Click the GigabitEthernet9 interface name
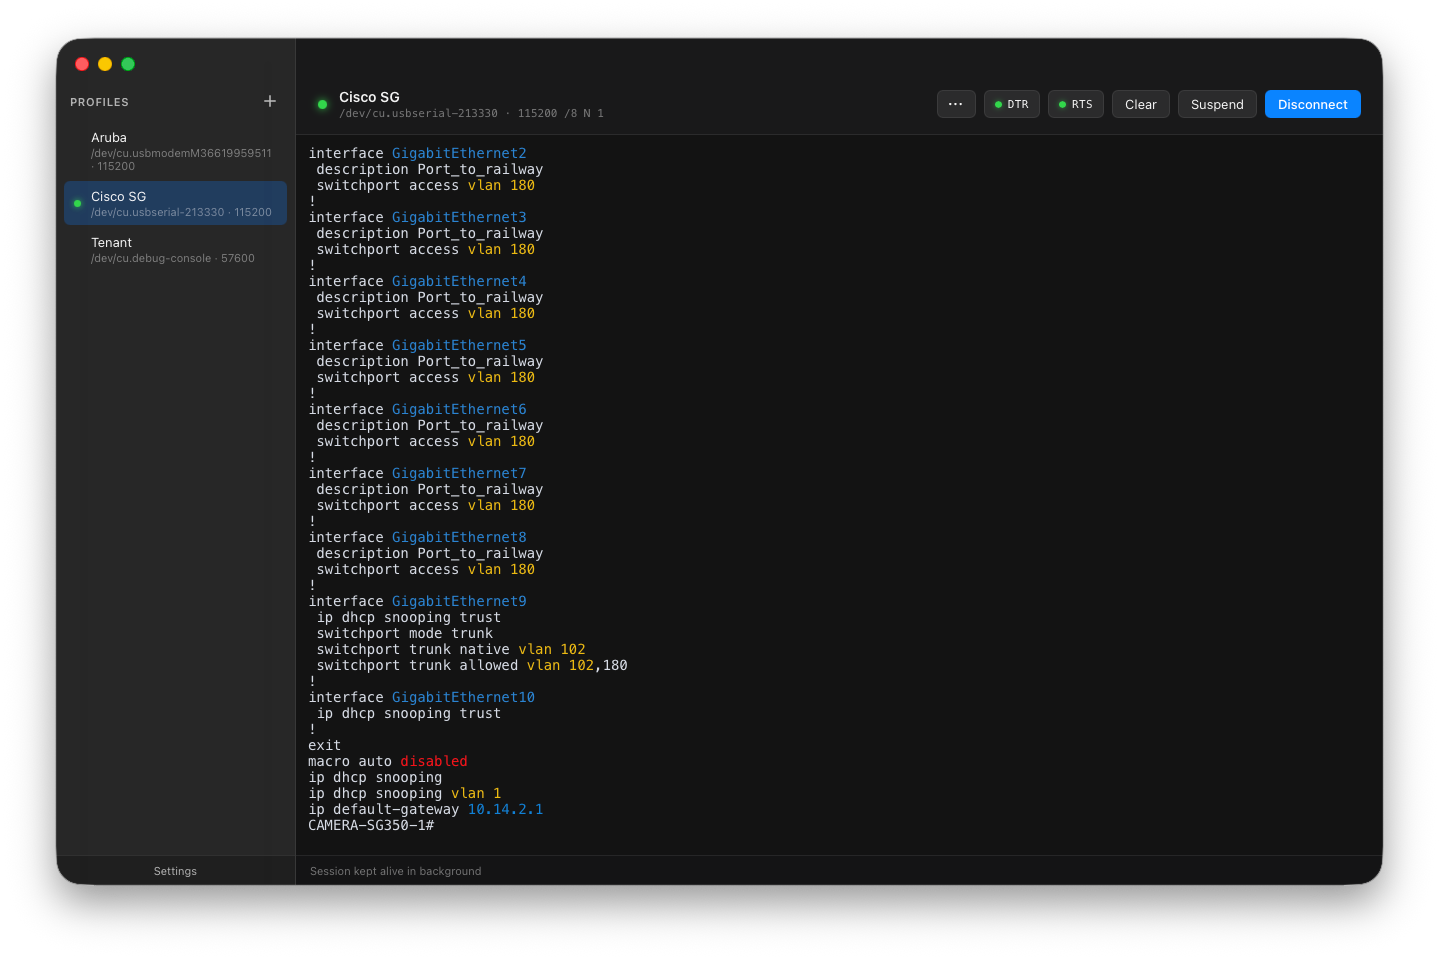The height and width of the screenshot is (959, 1439). pyautogui.click(x=458, y=602)
